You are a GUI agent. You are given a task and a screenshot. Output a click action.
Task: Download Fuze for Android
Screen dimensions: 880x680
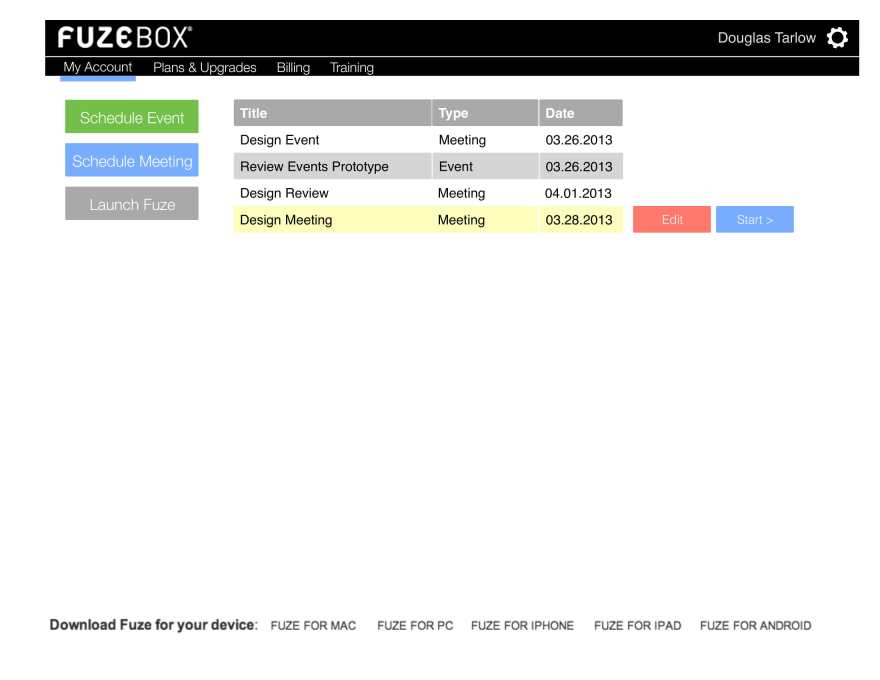pyautogui.click(x=755, y=626)
